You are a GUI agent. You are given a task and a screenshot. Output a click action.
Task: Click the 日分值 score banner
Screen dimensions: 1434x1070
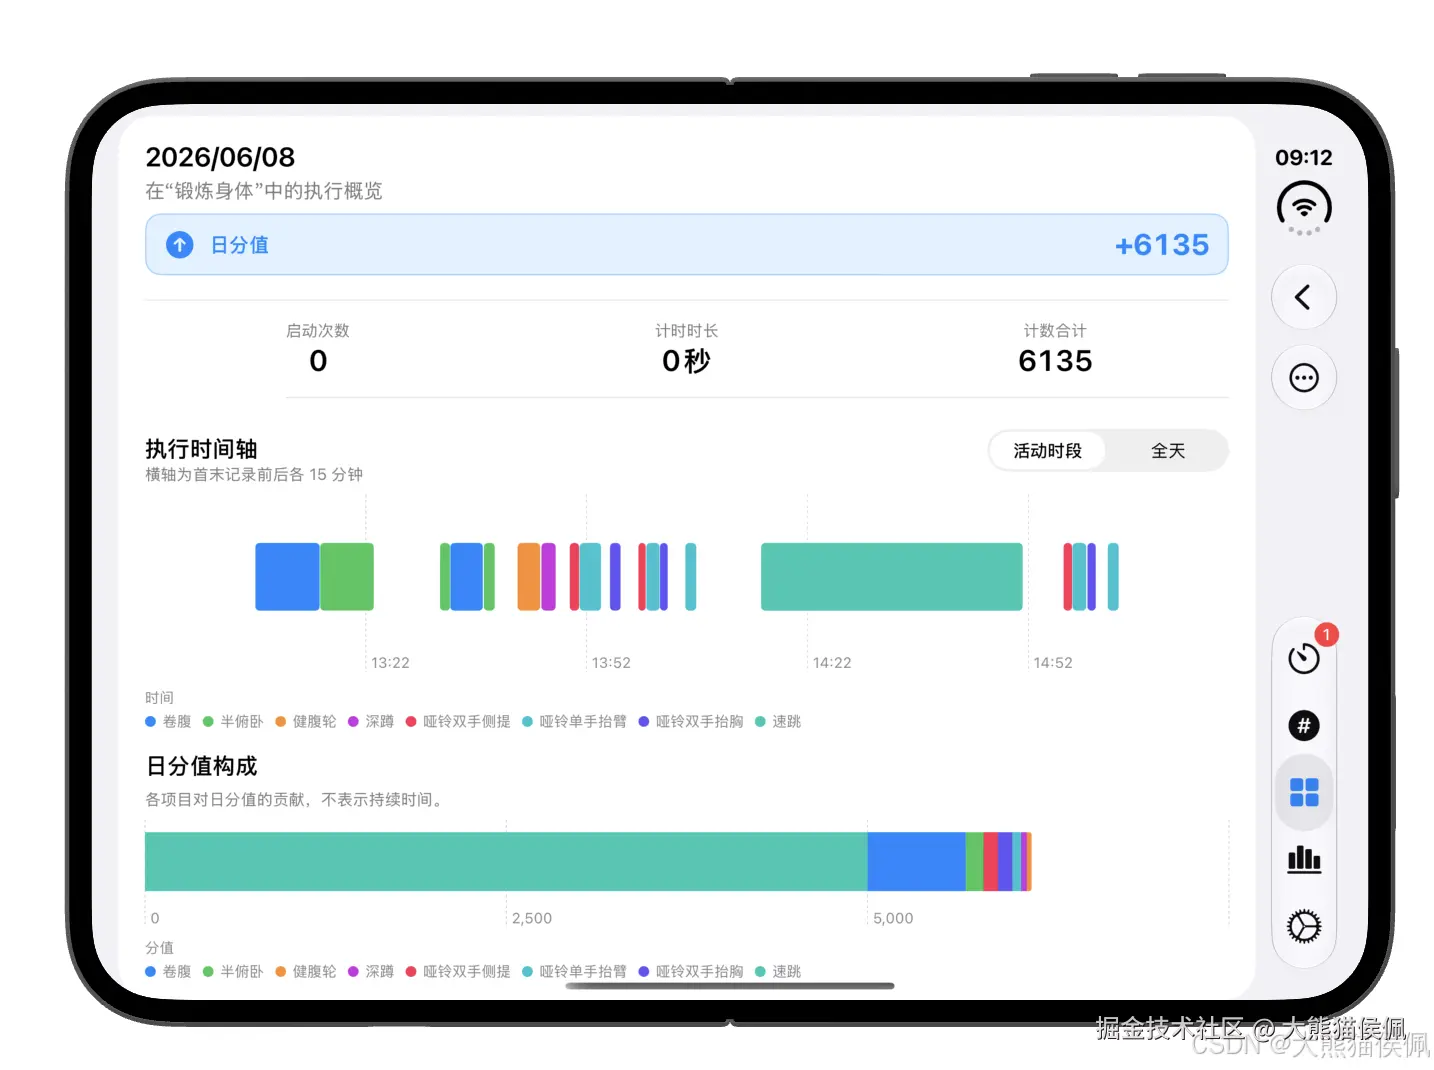pos(687,245)
